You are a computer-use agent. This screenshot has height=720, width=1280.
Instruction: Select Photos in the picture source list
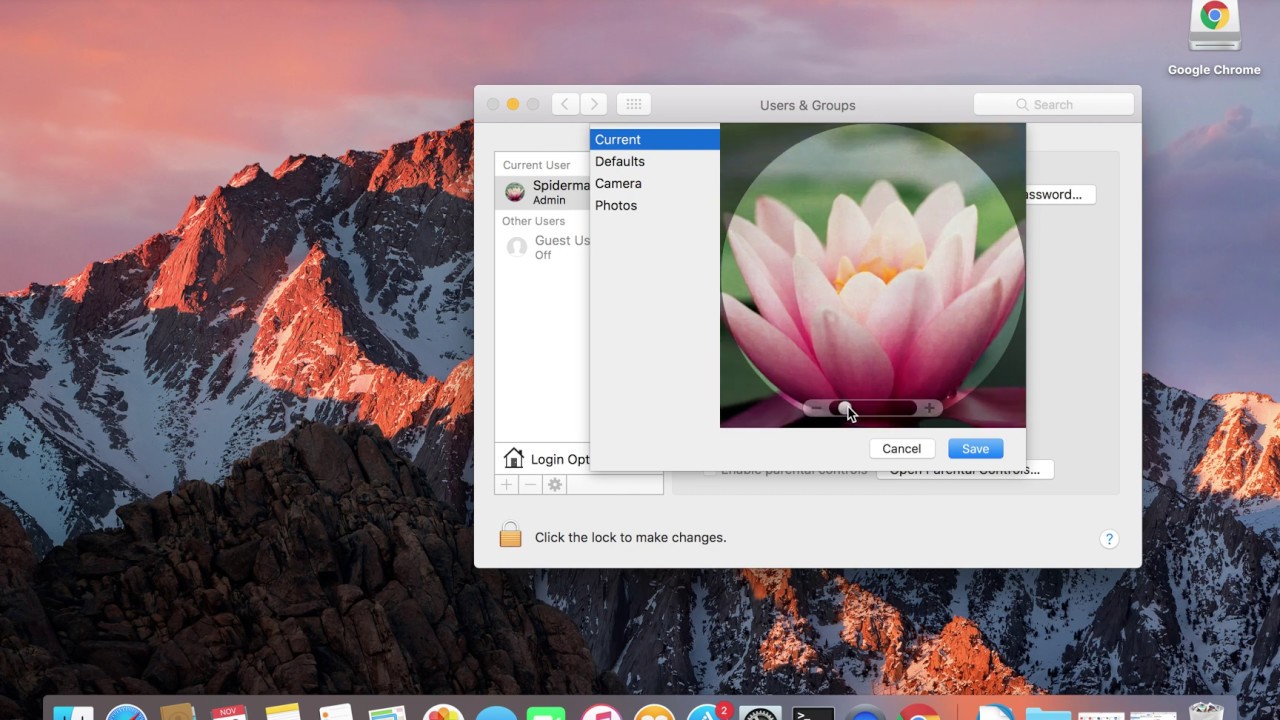coord(655,205)
